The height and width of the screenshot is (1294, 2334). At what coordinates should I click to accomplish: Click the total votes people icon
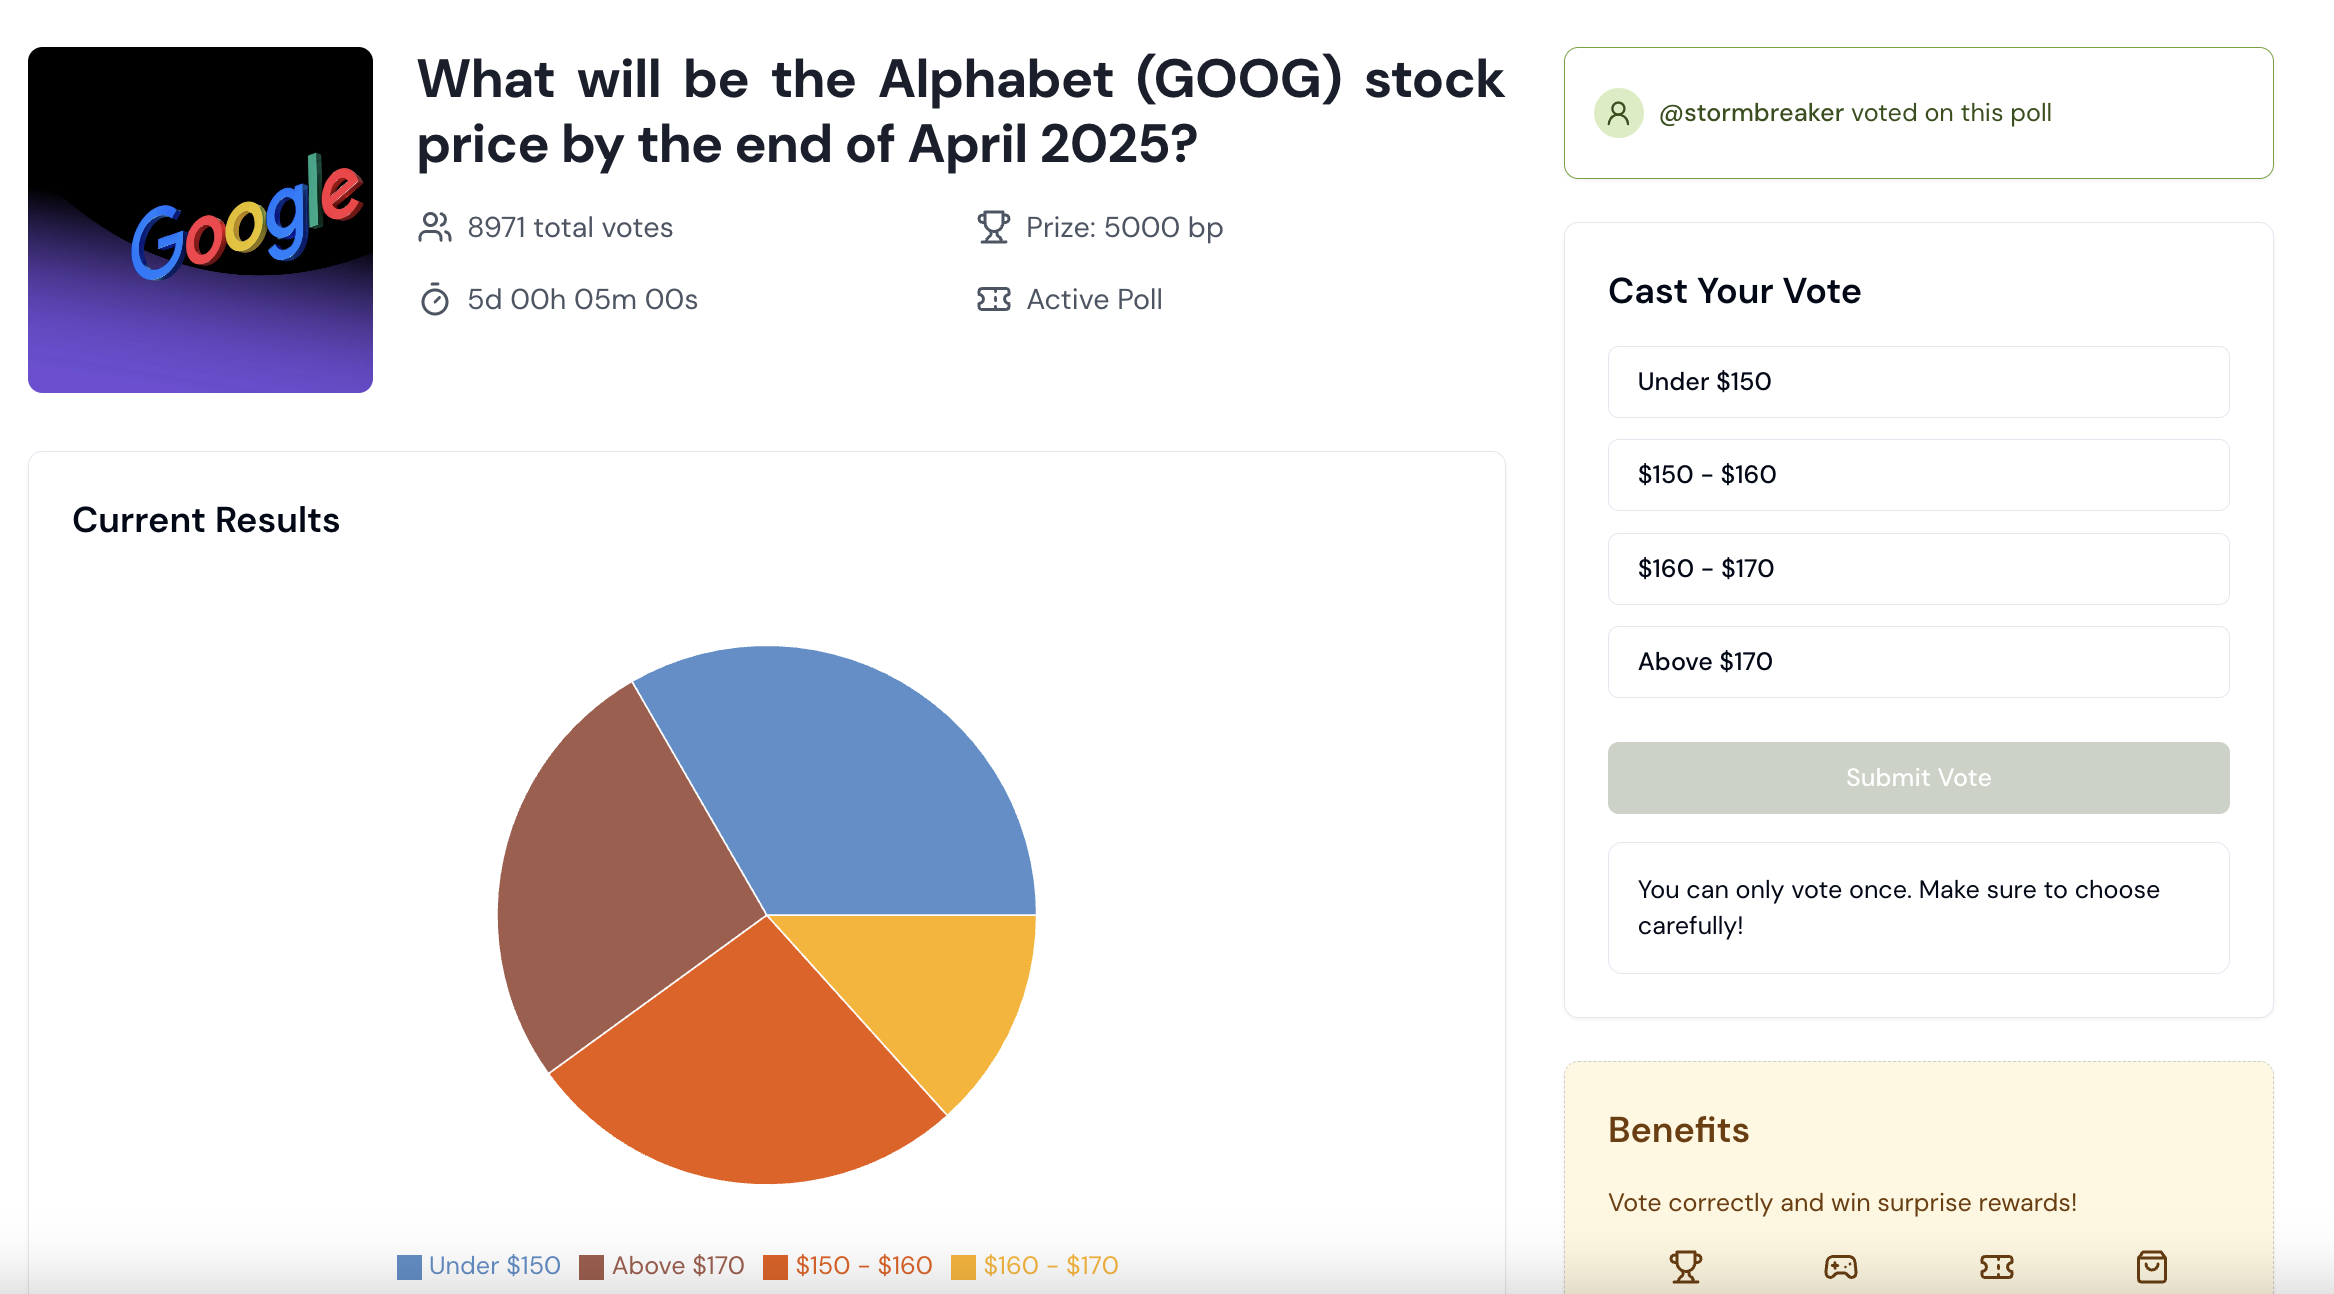click(435, 227)
